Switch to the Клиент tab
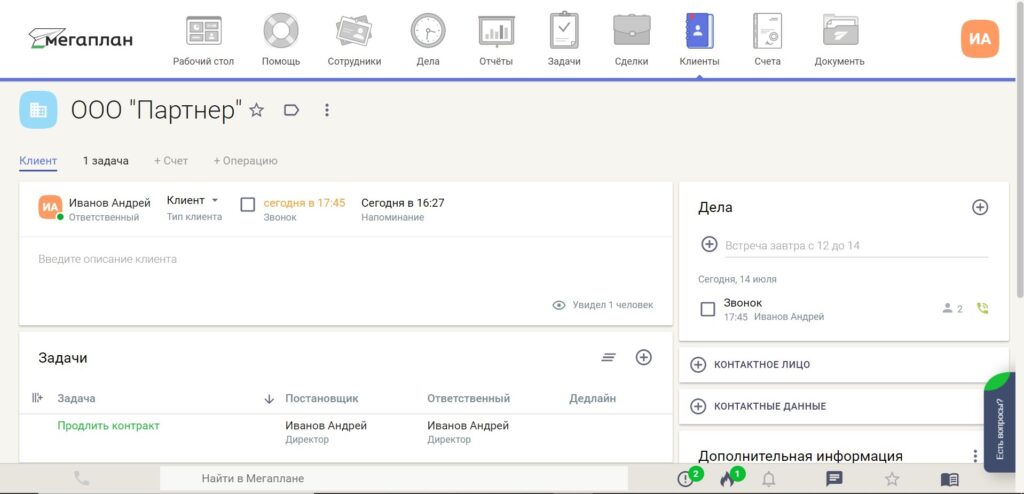Image resolution: width=1024 pixels, height=494 pixels. [x=38, y=161]
